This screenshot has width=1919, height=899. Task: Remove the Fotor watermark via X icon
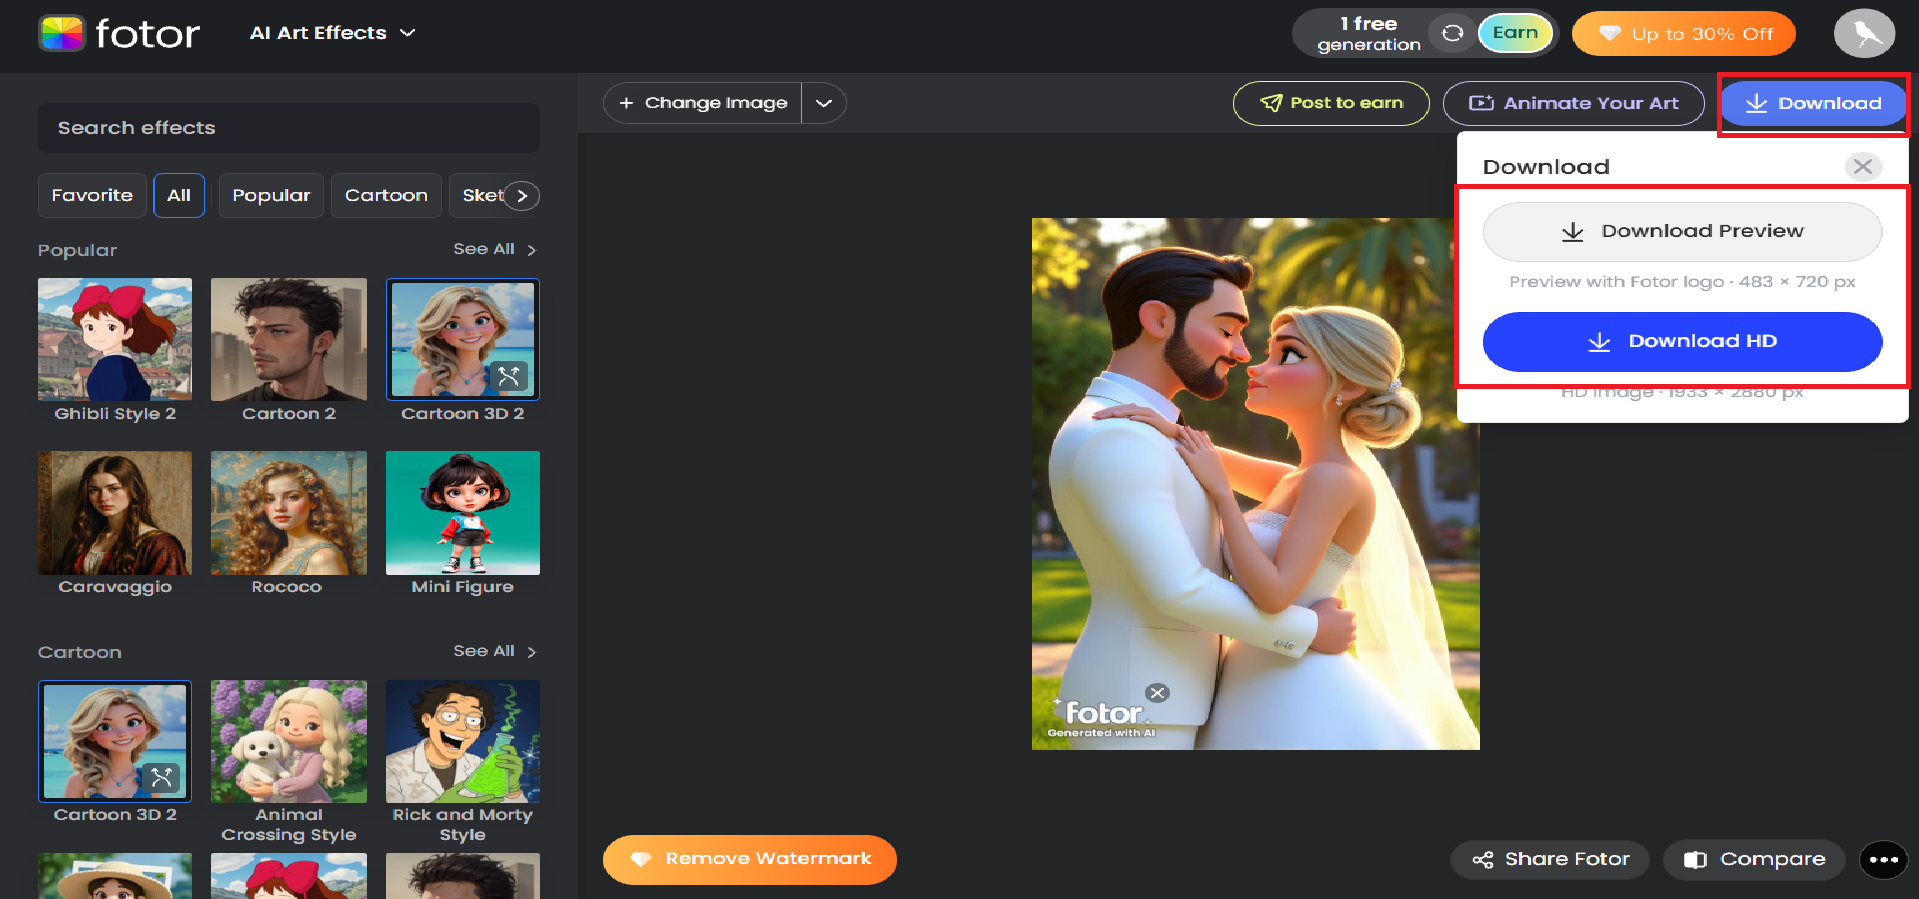coord(1157,693)
